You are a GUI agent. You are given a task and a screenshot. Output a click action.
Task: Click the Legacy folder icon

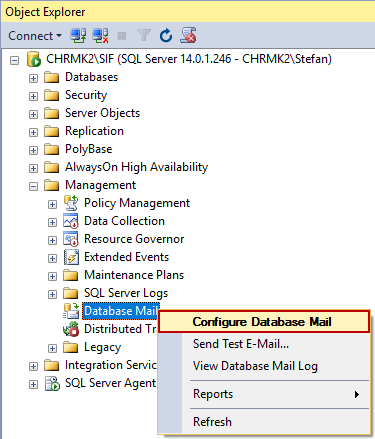[x=71, y=347]
